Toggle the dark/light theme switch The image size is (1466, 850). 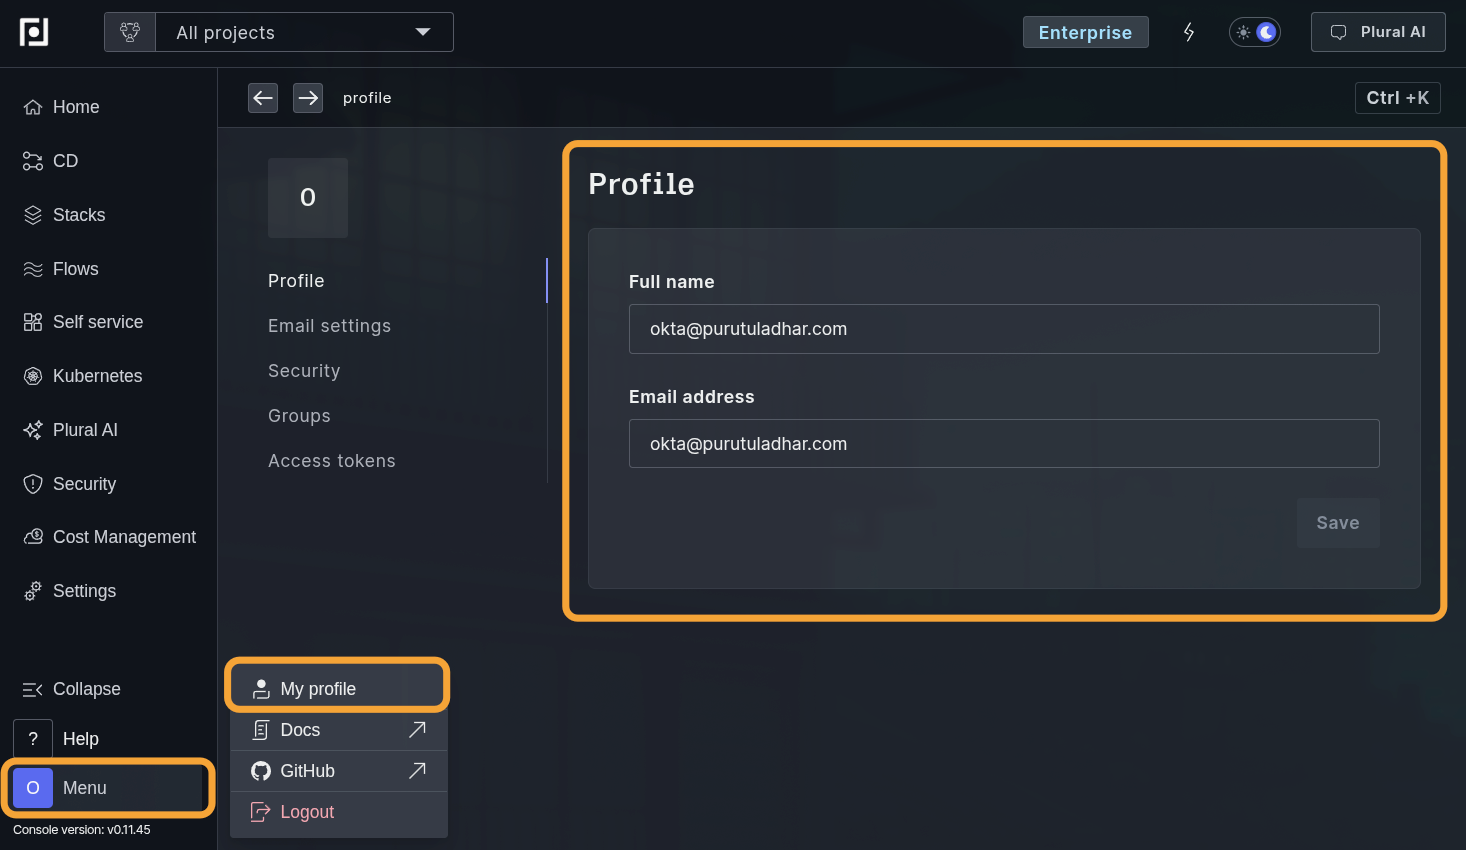1255,32
